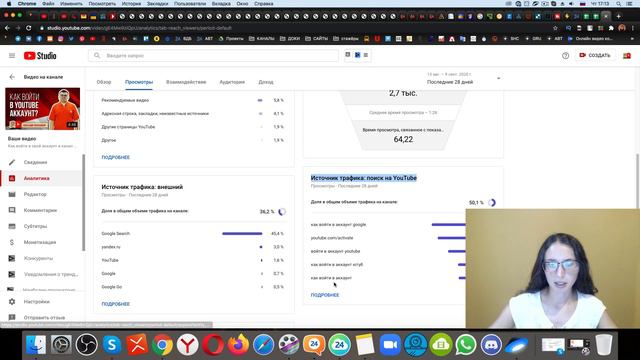Open Opera from the dock

coord(213,344)
